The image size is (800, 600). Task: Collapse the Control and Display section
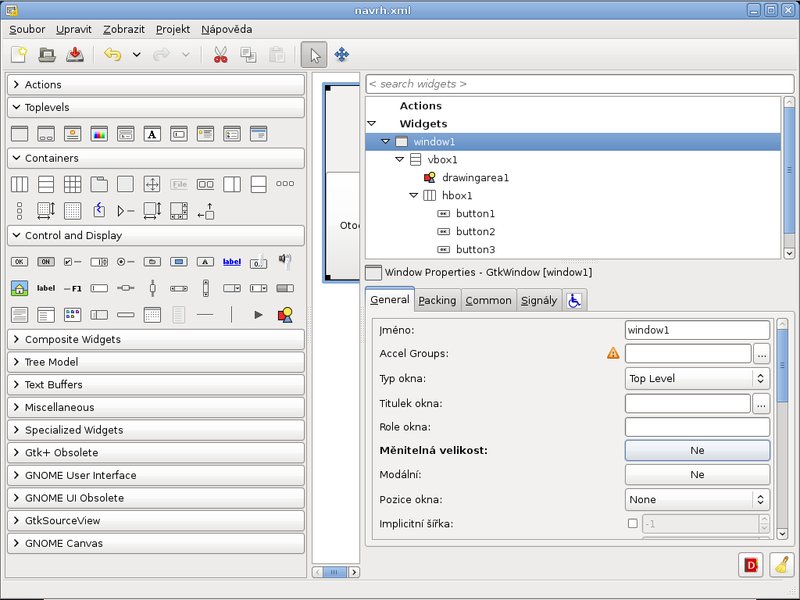[x=156, y=236]
